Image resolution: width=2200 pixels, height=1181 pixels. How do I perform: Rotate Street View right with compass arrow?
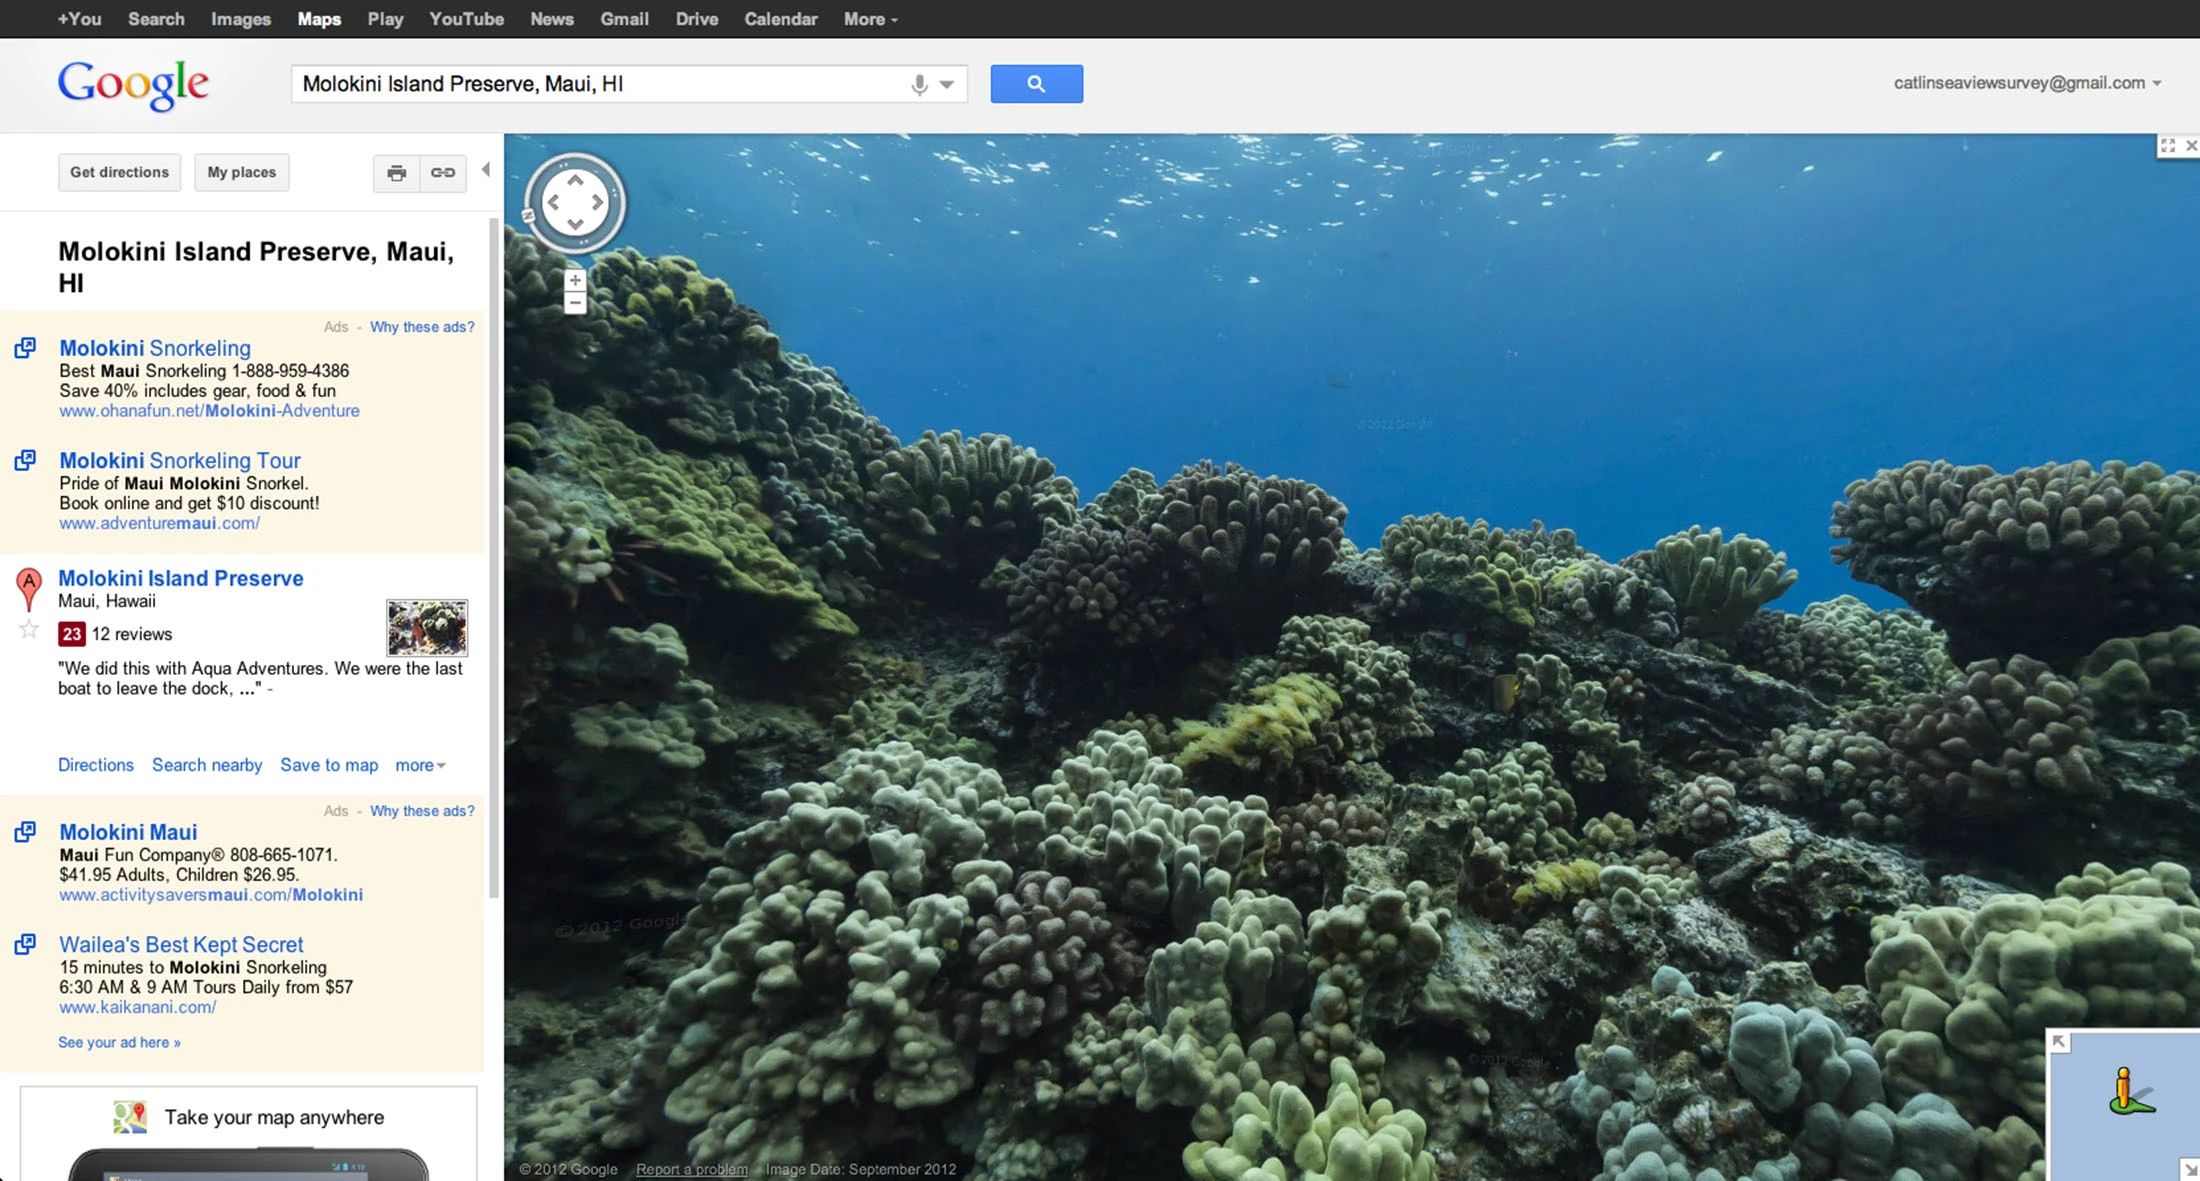598,203
